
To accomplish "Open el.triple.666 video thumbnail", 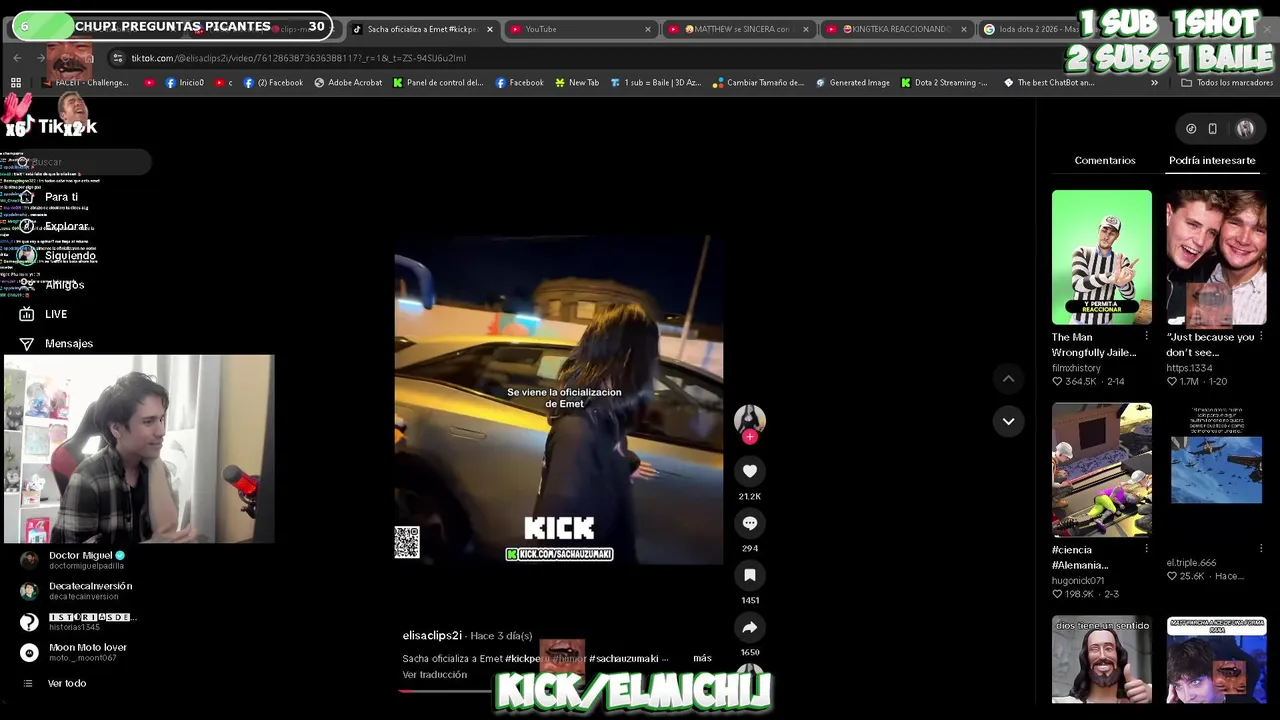I will pyautogui.click(x=1216, y=470).
